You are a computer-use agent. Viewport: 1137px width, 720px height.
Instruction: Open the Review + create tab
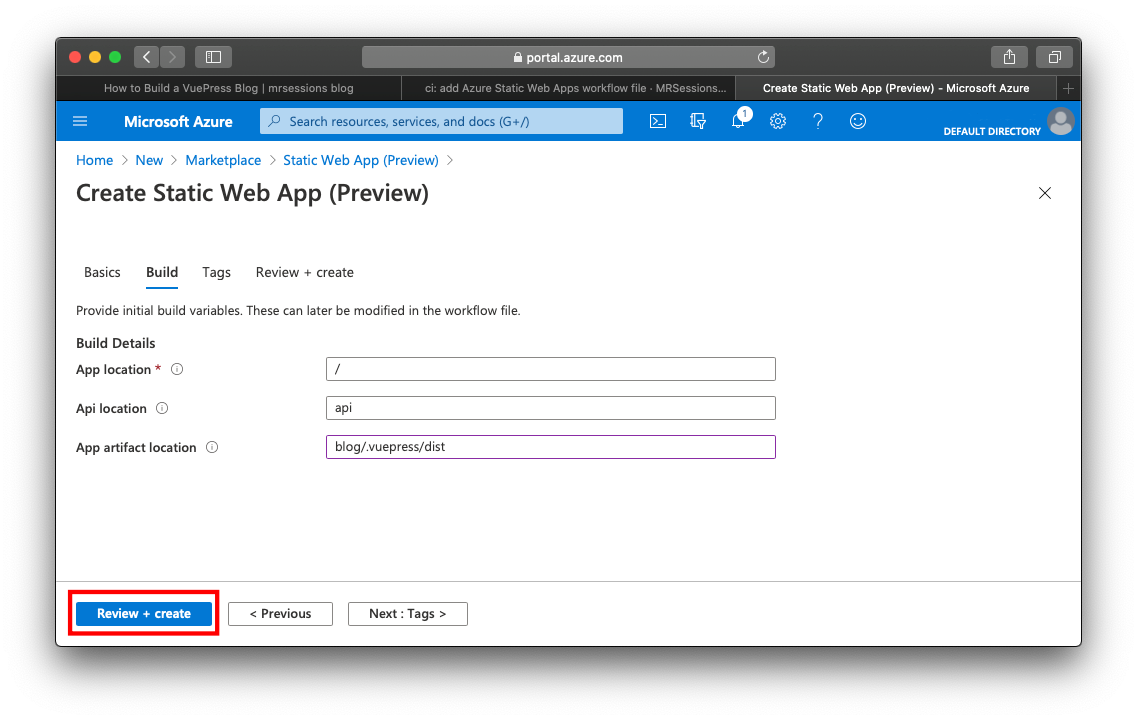(x=305, y=273)
